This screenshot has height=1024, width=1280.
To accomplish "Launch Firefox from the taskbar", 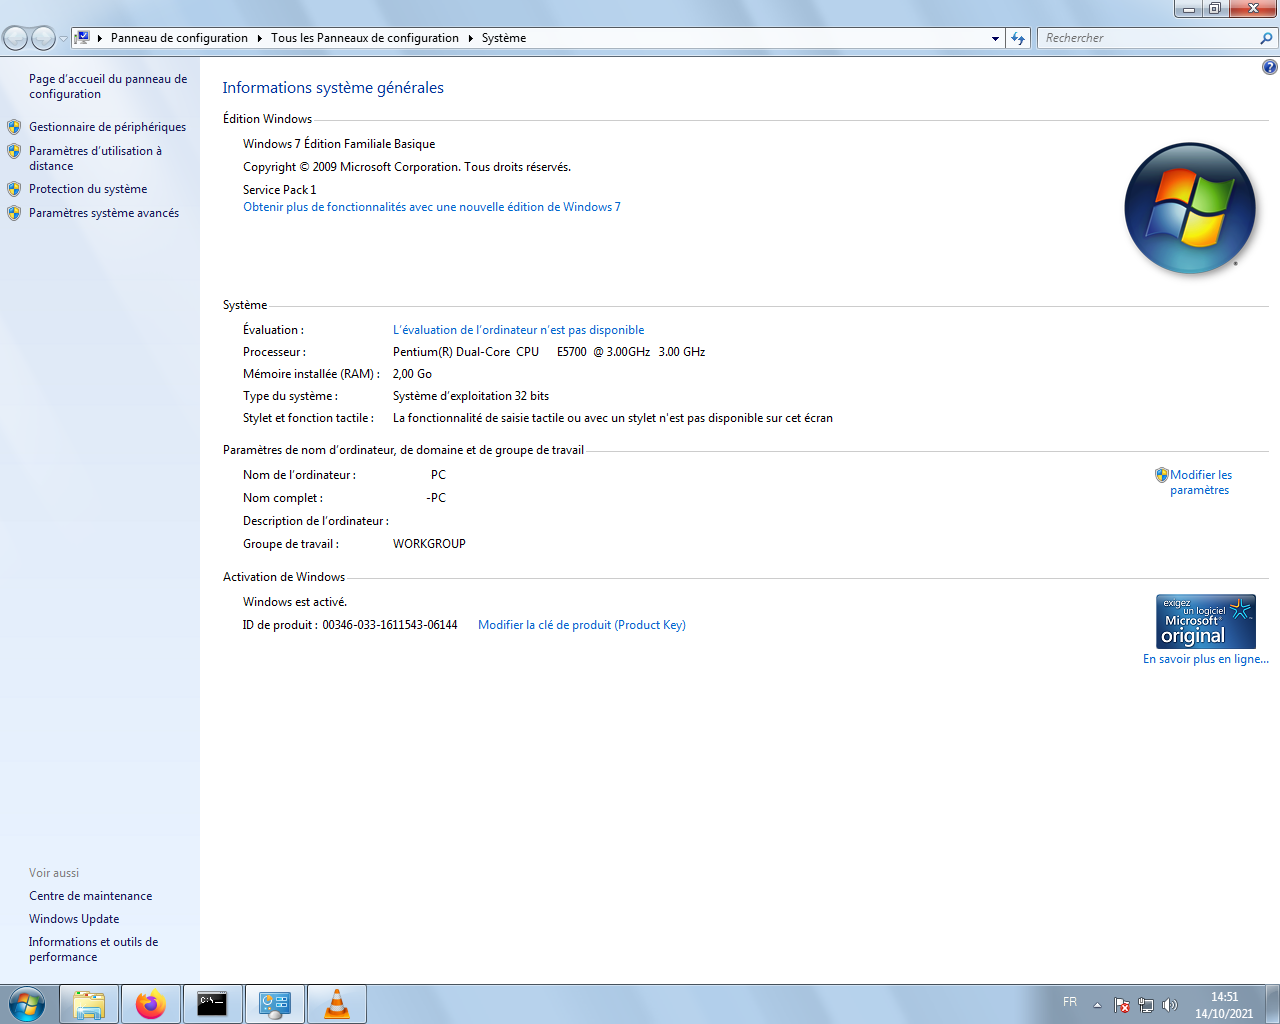I will pos(151,1004).
